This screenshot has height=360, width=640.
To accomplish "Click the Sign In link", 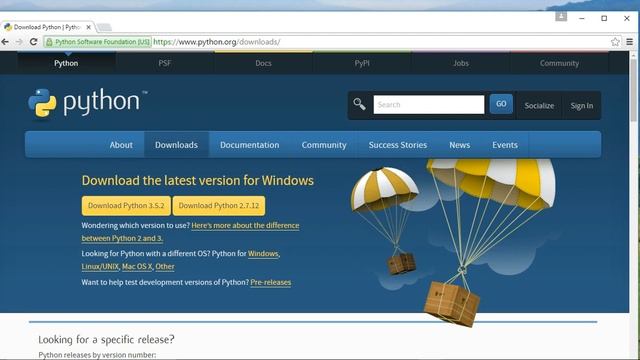I will click(582, 106).
